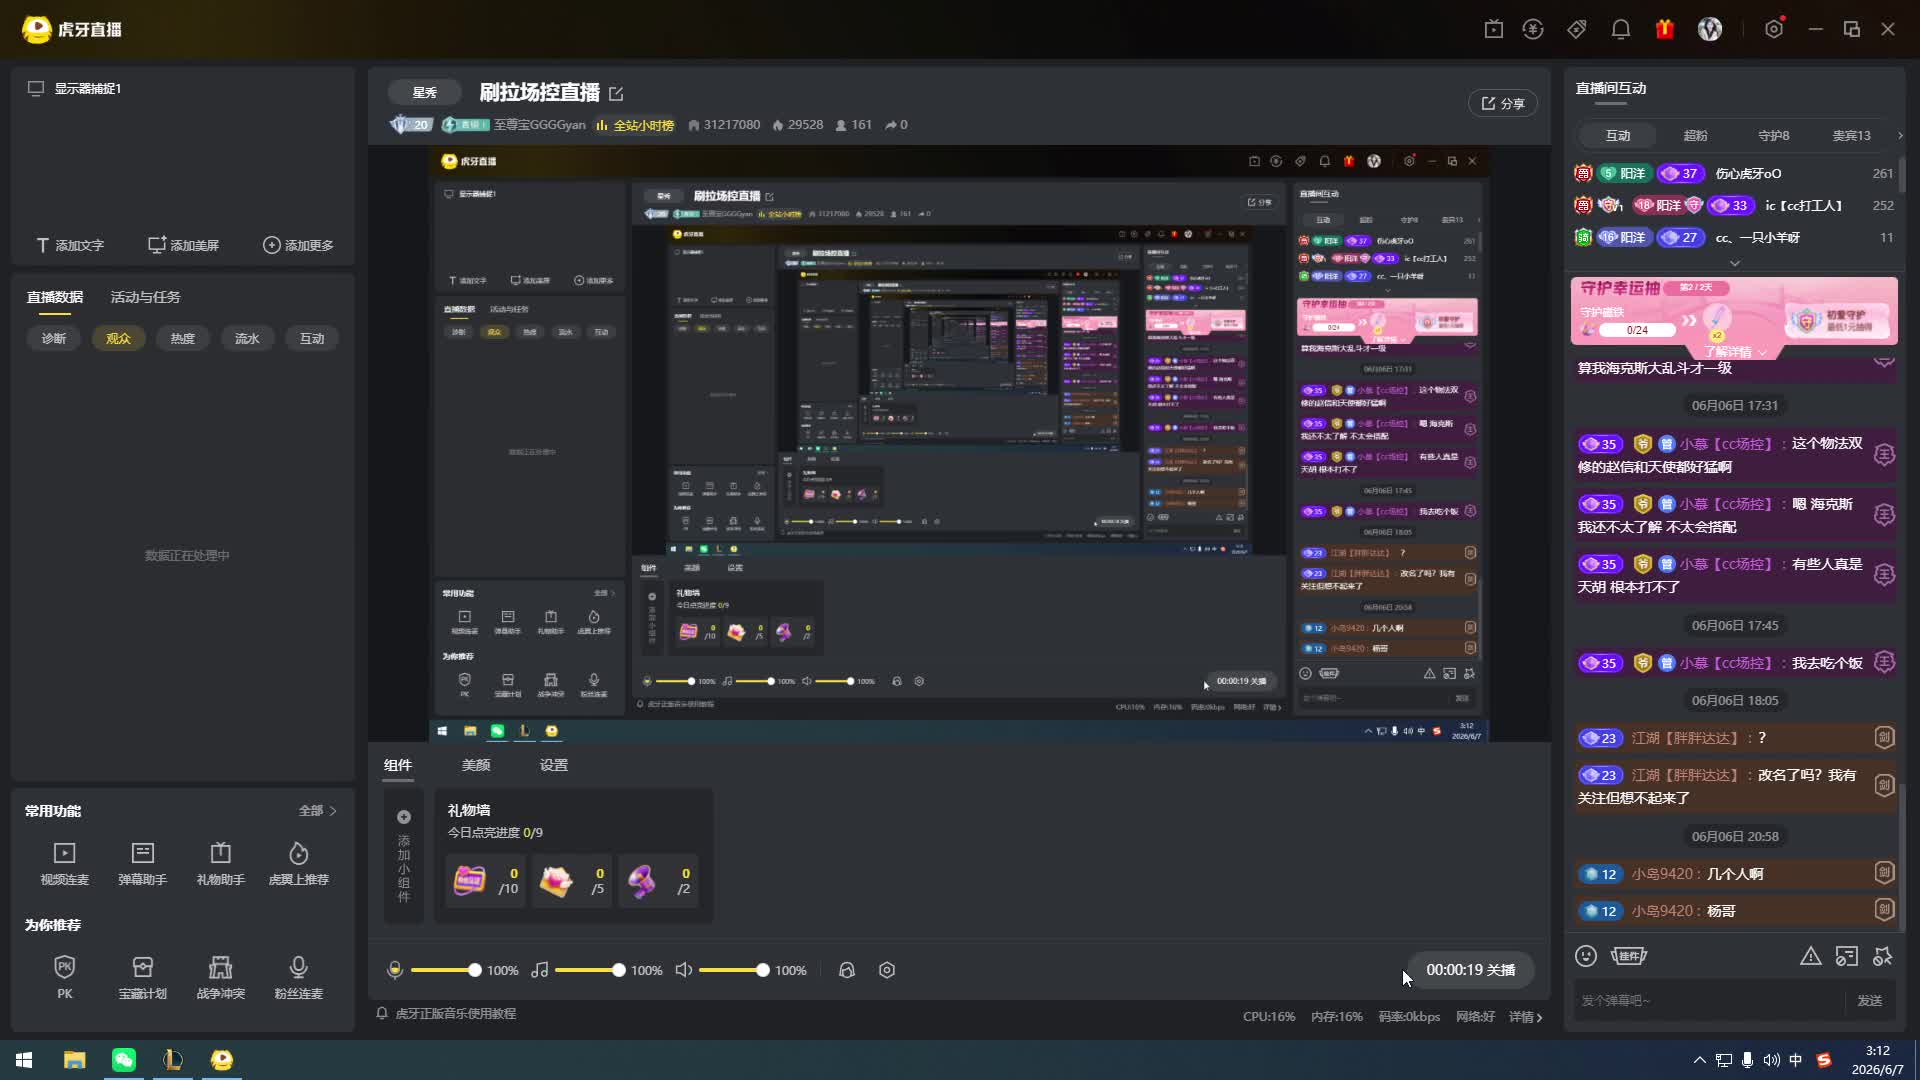Viewport: 1920px width, 1080px height.
Task: Open the chat window pop-out icon
Action: [1847, 956]
